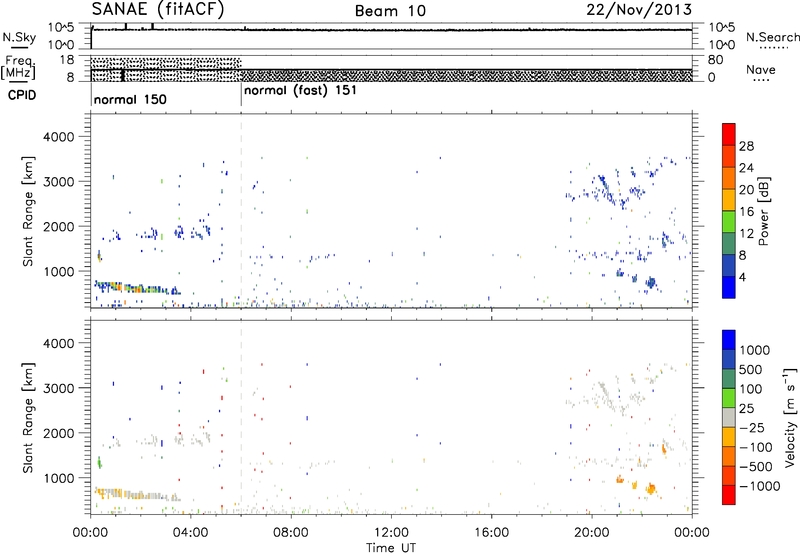The height and width of the screenshot is (554, 800).
Task: Click the 80 tick on the Nave axis
Action: (715, 60)
